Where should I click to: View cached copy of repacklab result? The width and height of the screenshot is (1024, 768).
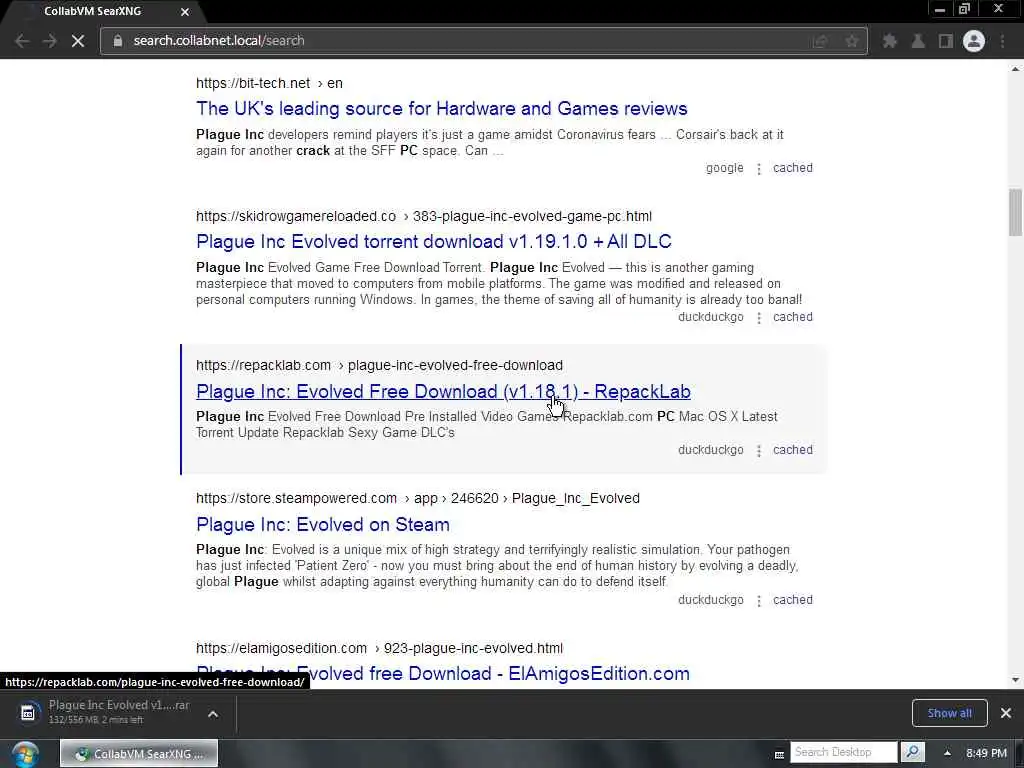point(793,450)
